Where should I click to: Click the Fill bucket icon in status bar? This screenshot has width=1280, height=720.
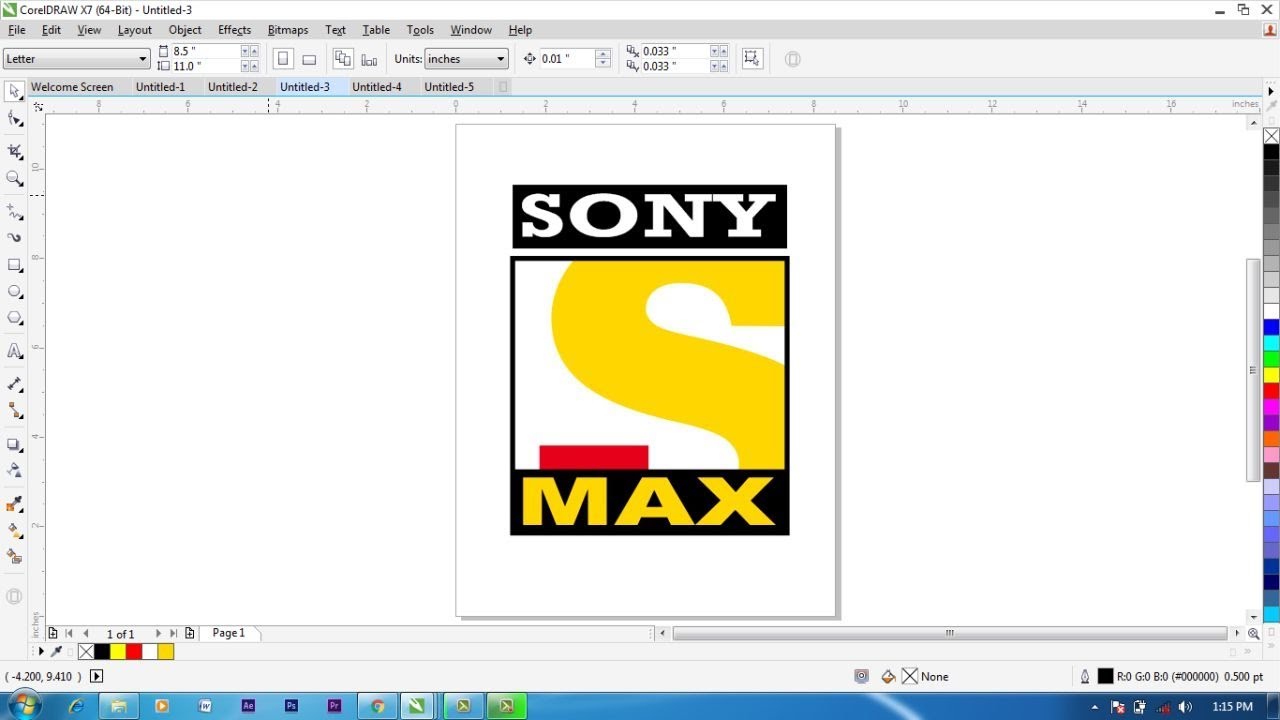pyautogui.click(x=888, y=677)
